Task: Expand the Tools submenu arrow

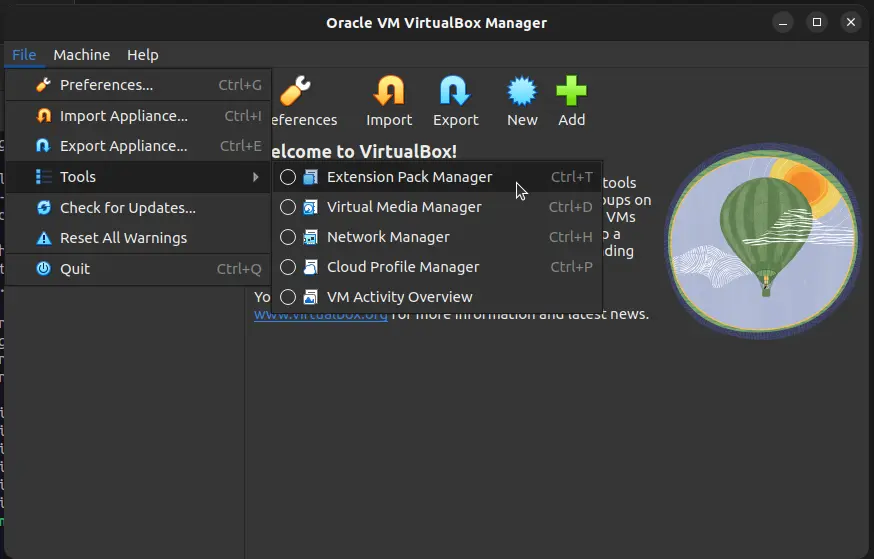Action: 255,177
